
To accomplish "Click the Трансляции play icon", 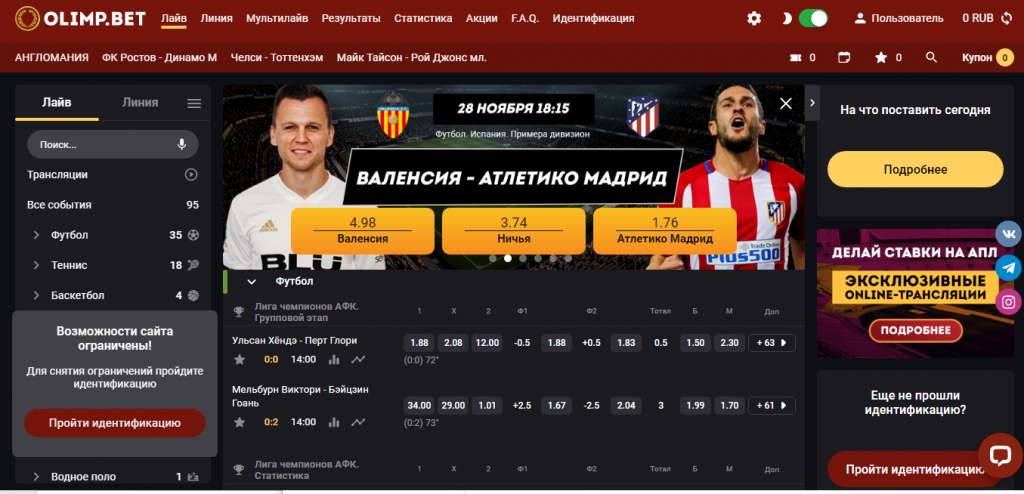I will [x=191, y=174].
